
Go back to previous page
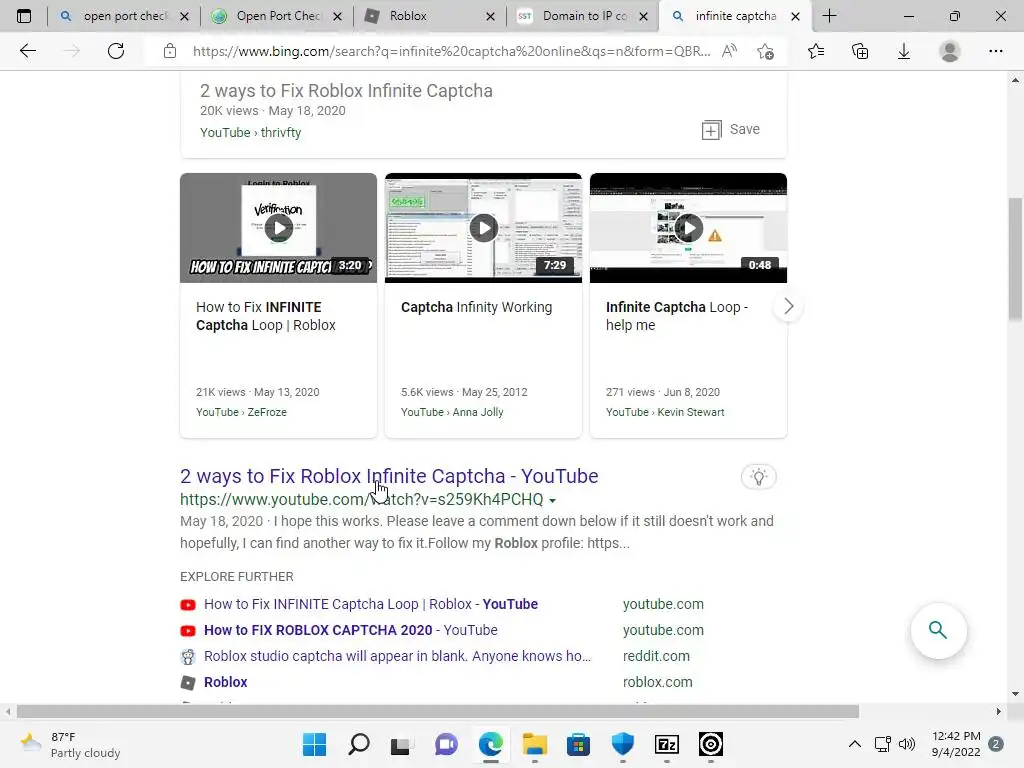click(x=27, y=51)
